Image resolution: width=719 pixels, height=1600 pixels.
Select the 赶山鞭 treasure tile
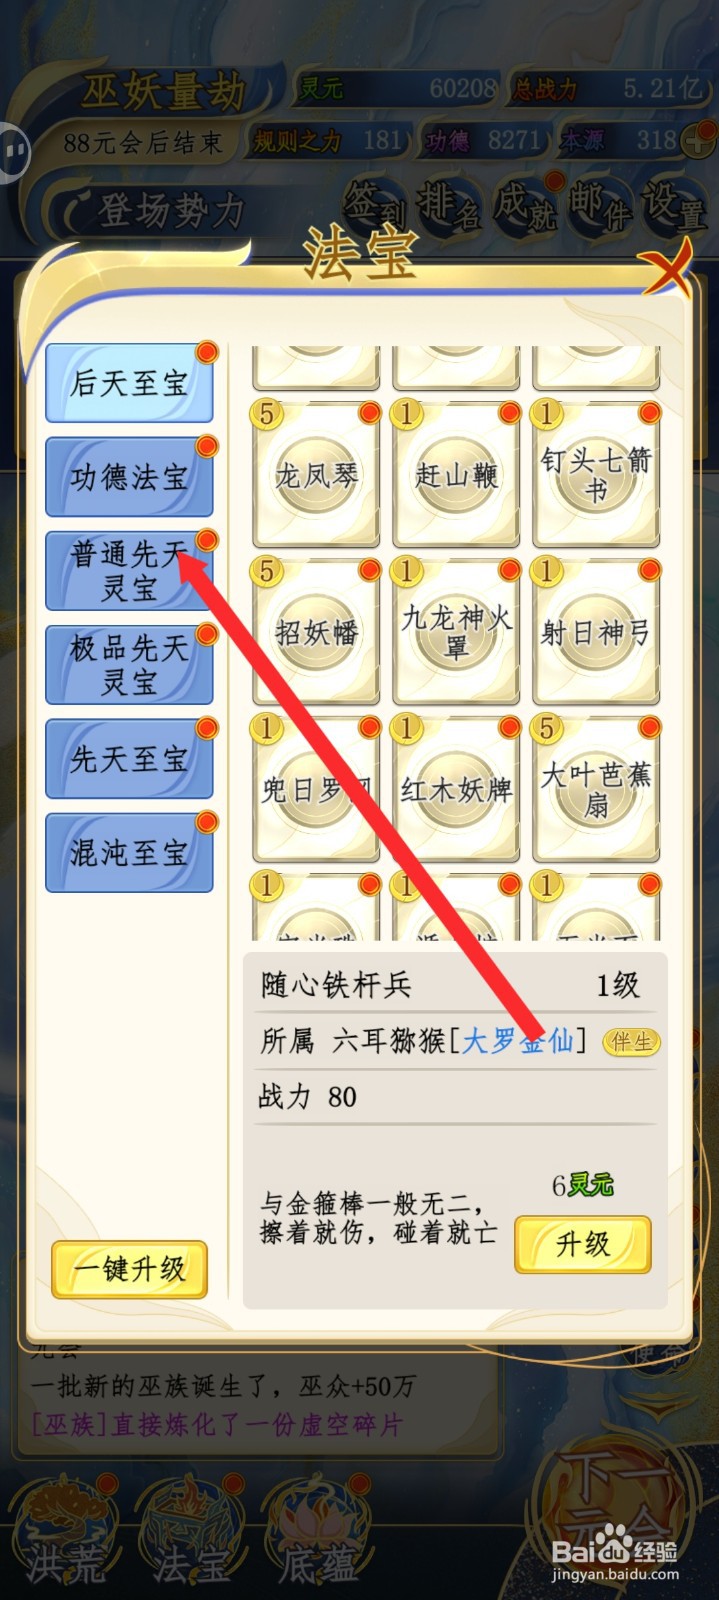click(456, 474)
